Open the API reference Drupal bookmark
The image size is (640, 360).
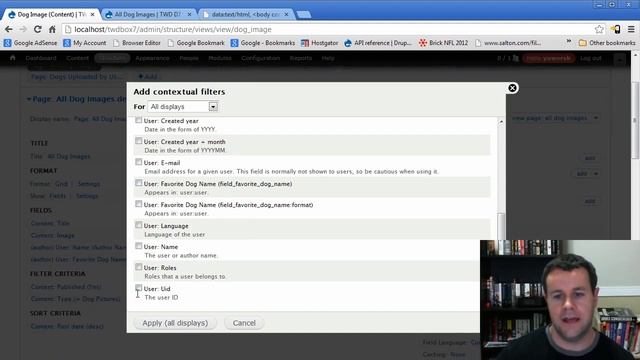click(x=378, y=42)
